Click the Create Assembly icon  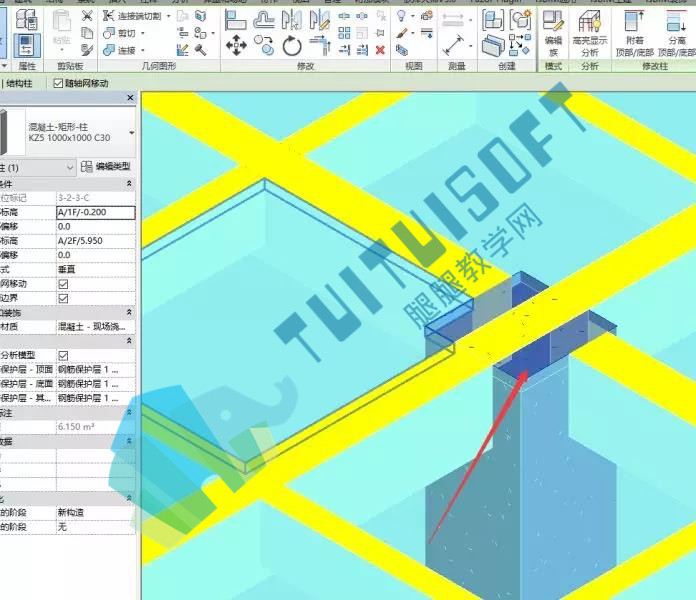pos(493,20)
